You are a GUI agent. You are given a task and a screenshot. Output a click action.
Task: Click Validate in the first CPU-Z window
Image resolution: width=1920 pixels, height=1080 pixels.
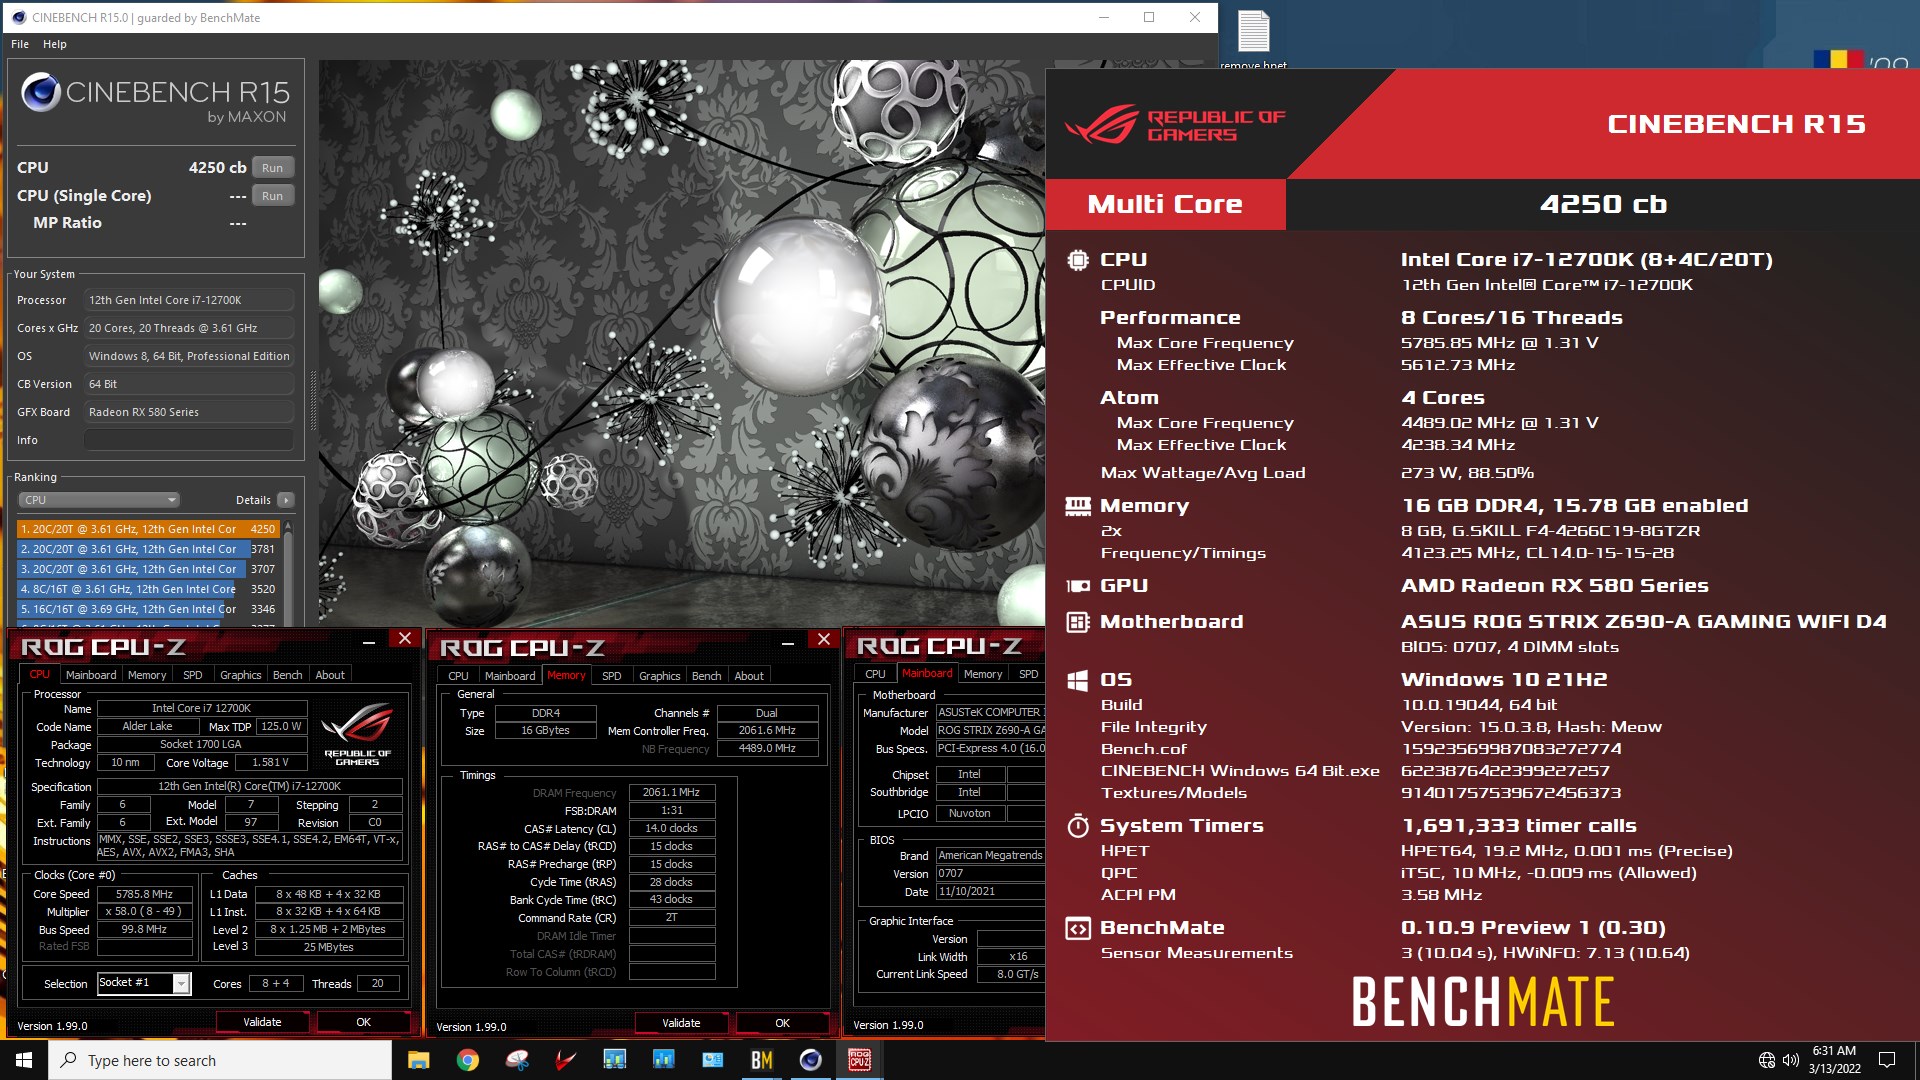pos(262,1022)
